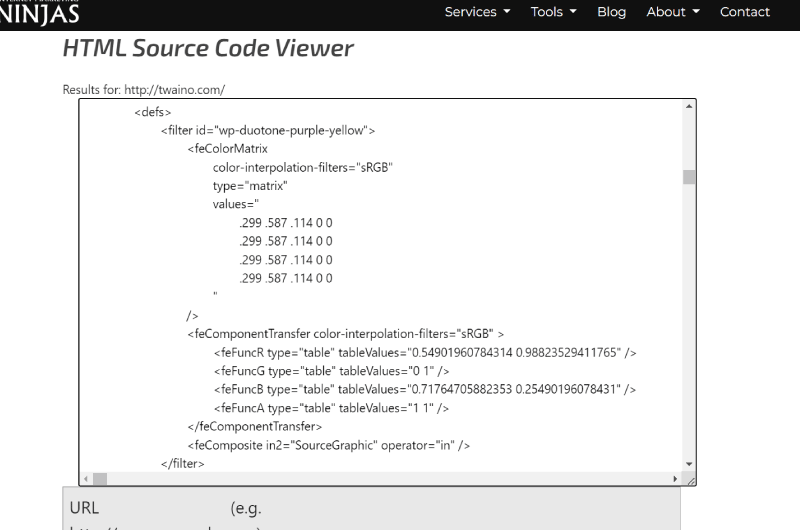Image resolution: width=800 pixels, height=530 pixels.
Task: Expand the About dropdown menu
Action: tap(673, 12)
